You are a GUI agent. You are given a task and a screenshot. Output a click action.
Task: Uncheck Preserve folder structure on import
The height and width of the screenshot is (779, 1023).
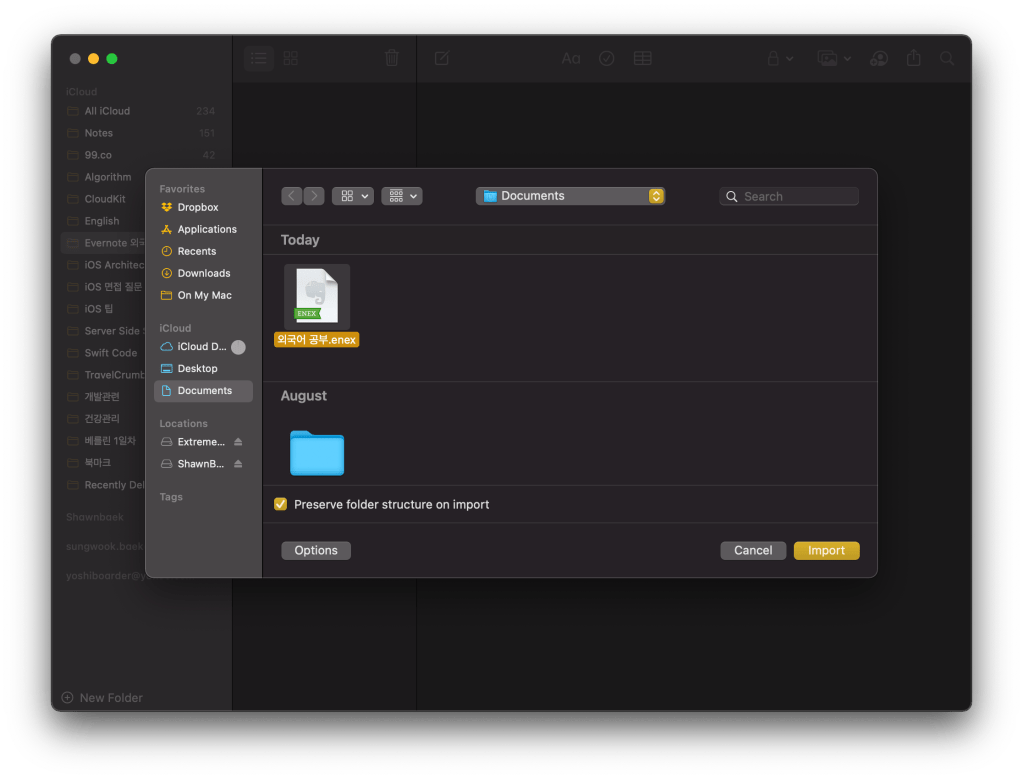(280, 504)
